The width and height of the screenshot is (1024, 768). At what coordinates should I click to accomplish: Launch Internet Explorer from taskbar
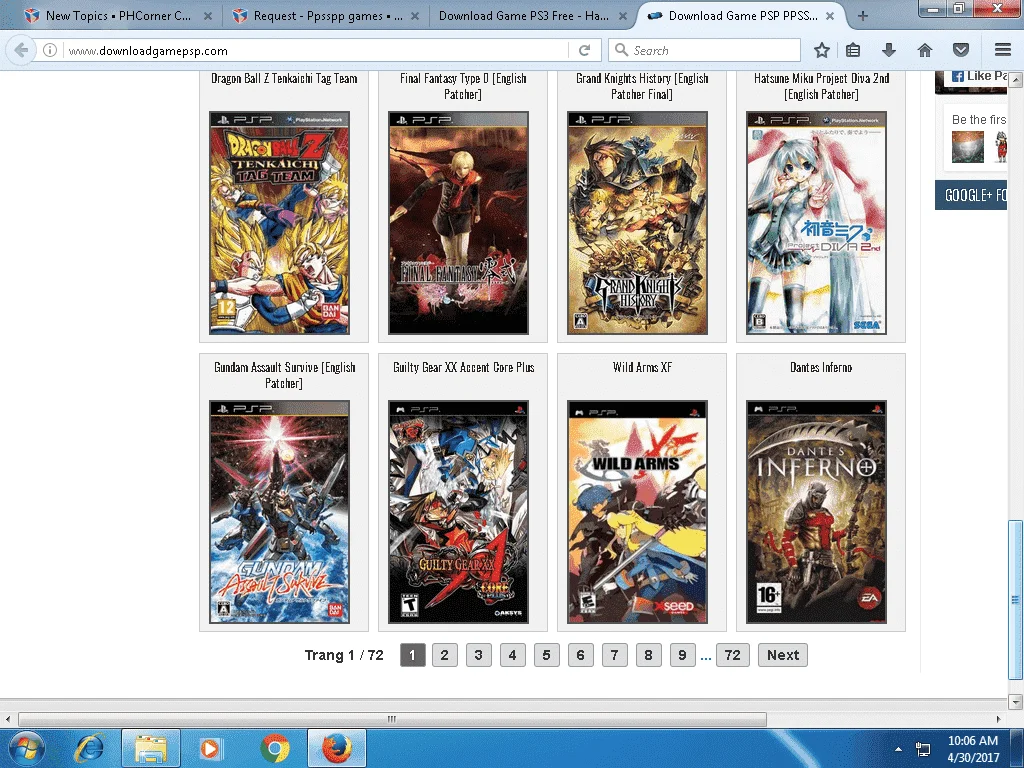pyautogui.click(x=89, y=748)
